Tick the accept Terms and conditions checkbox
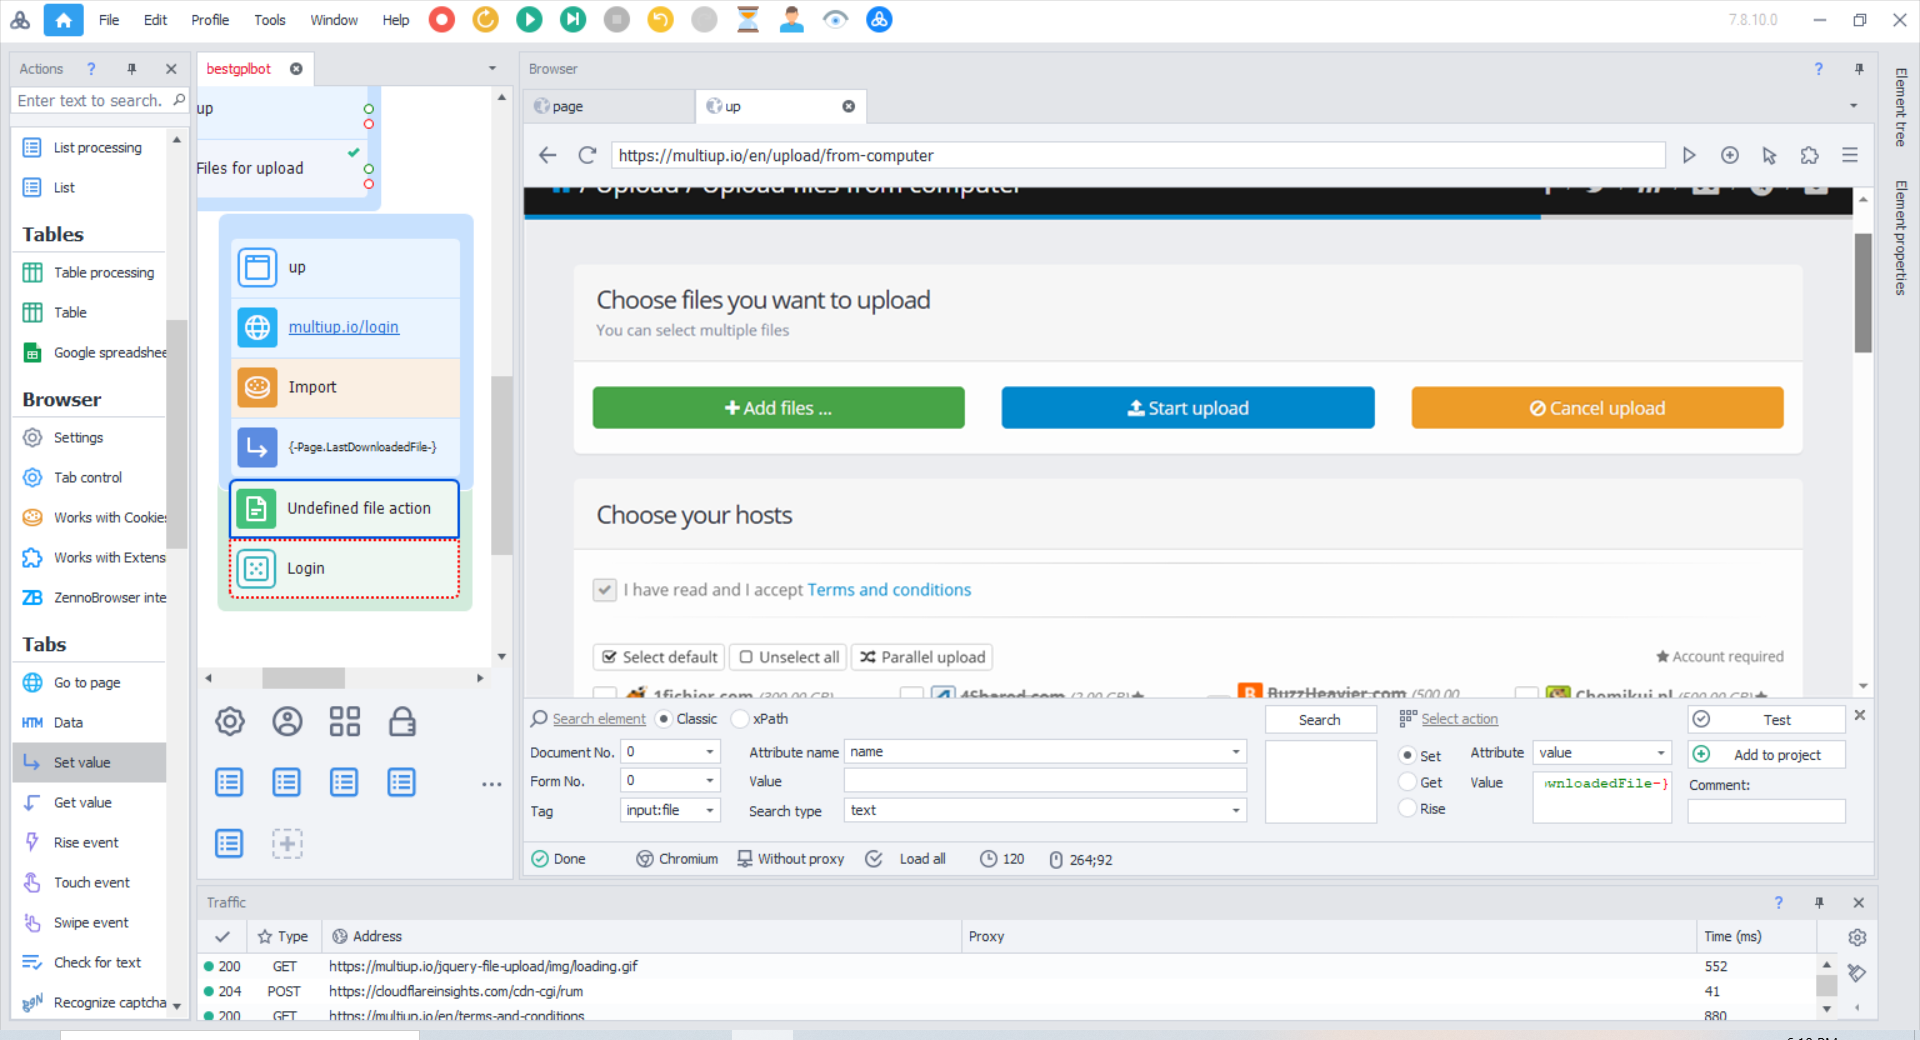1920x1040 pixels. click(x=605, y=590)
